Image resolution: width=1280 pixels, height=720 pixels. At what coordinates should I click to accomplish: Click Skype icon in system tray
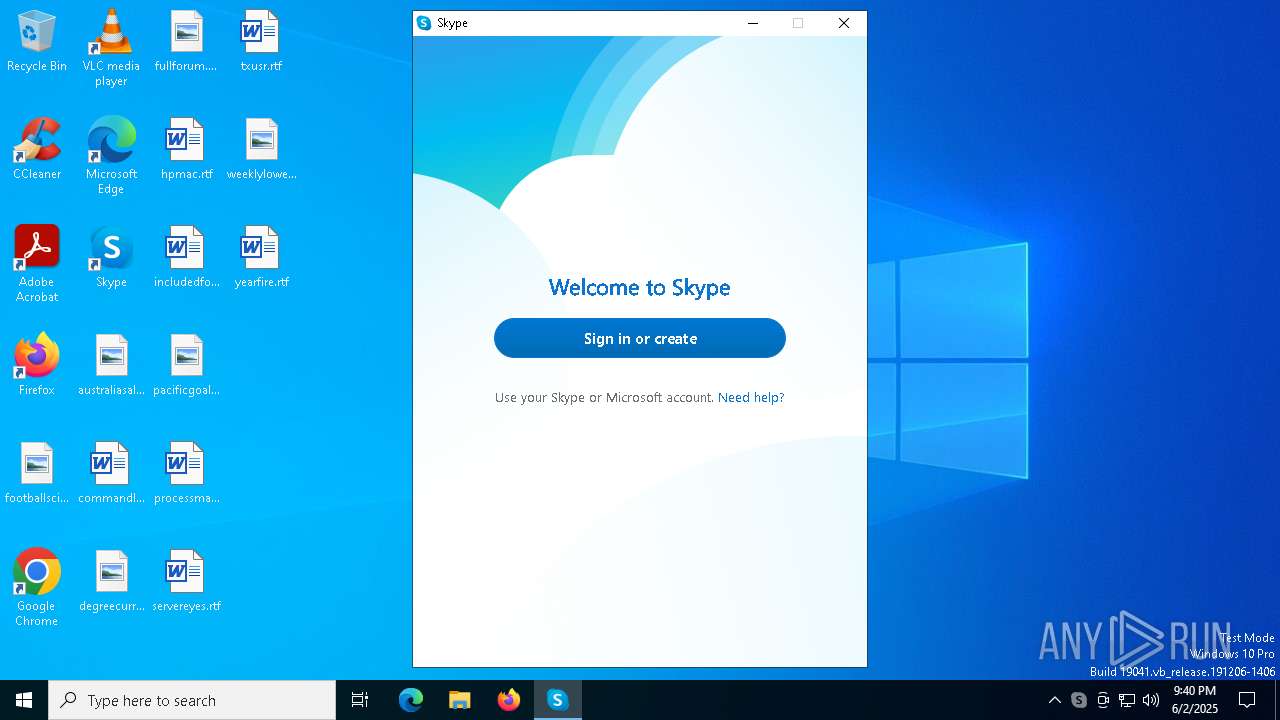(1079, 700)
